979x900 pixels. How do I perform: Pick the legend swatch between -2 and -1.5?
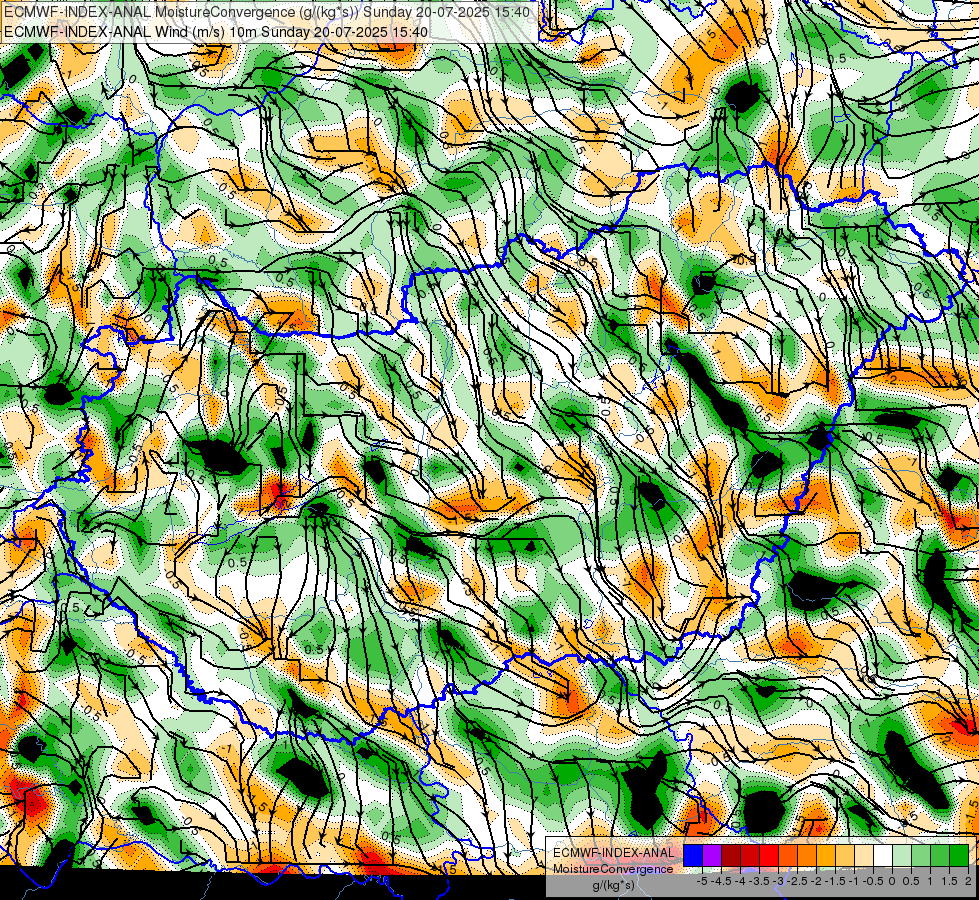[826, 855]
